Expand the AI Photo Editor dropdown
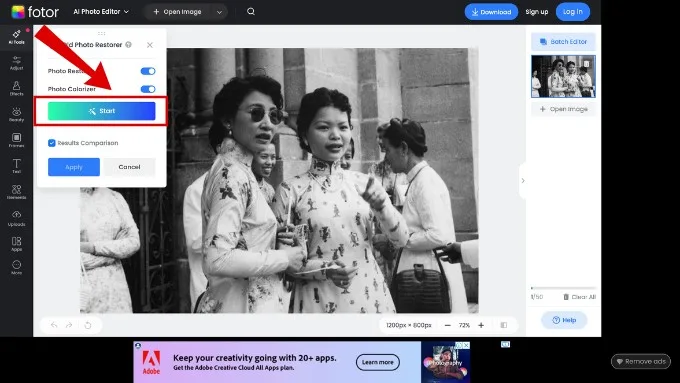This screenshot has height=383, width=680. pyautogui.click(x=101, y=12)
